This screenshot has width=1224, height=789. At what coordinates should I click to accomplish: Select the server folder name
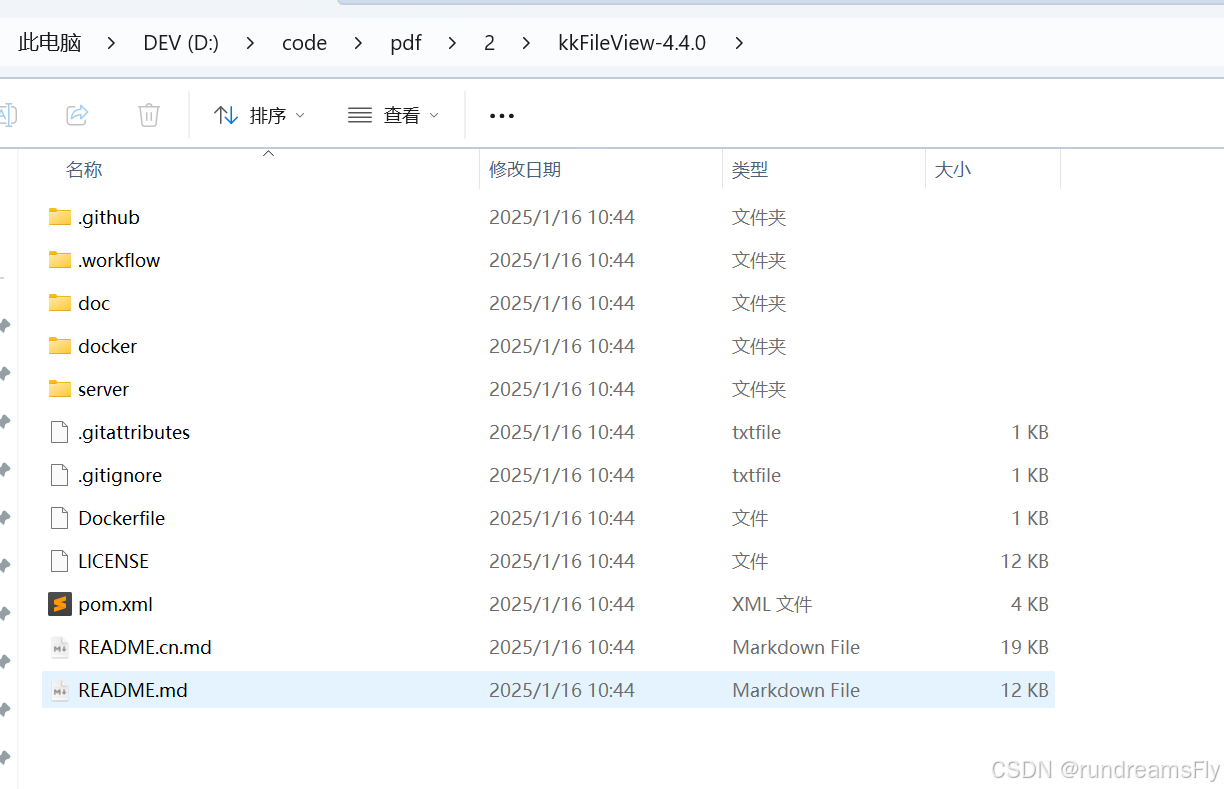pos(103,389)
